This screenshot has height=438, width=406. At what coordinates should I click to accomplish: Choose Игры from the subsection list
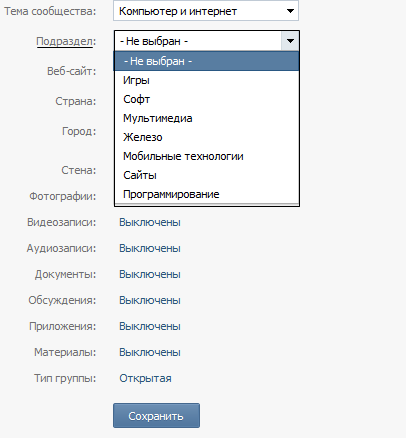pyautogui.click(x=207, y=80)
